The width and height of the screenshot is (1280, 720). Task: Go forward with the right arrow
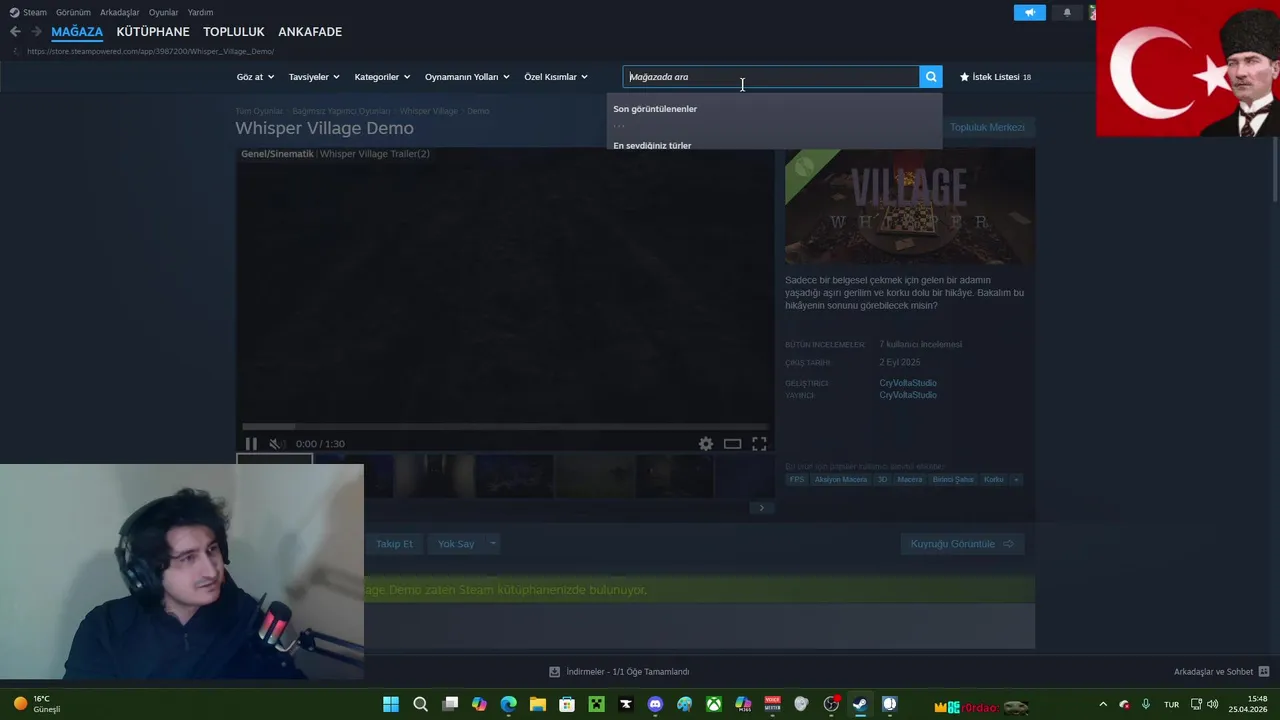(x=36, y=32)
